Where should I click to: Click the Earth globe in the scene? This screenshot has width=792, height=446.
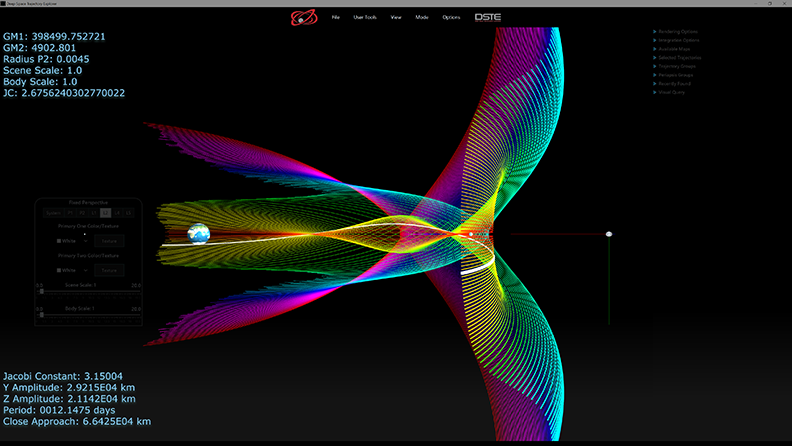coord(199,234)
